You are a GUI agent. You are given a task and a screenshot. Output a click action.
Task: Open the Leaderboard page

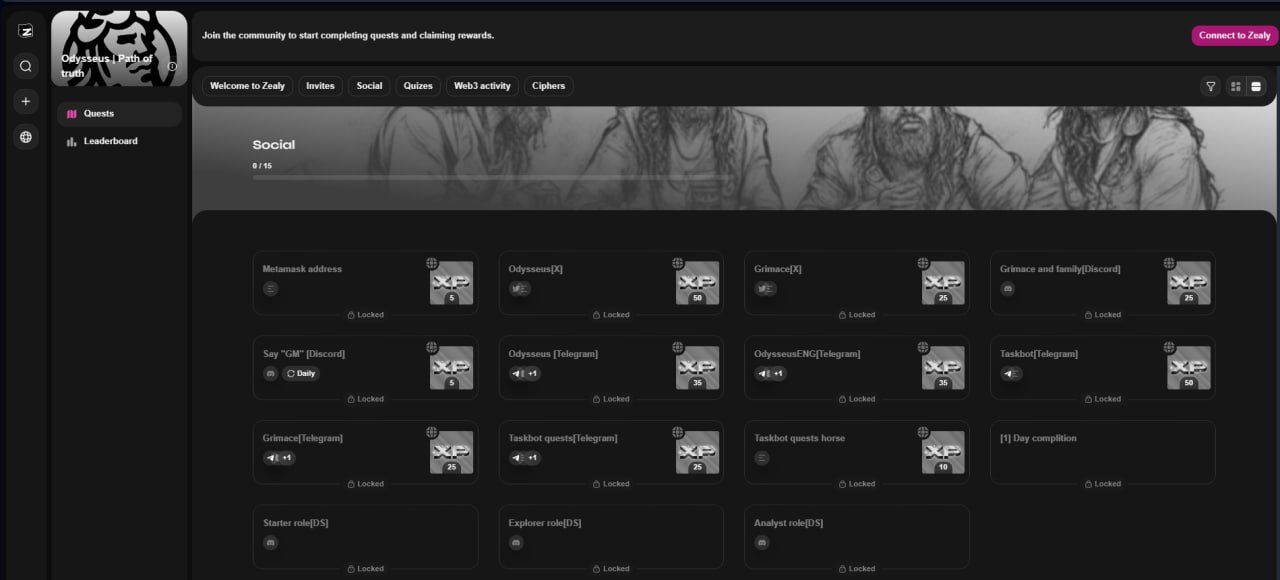110,141
